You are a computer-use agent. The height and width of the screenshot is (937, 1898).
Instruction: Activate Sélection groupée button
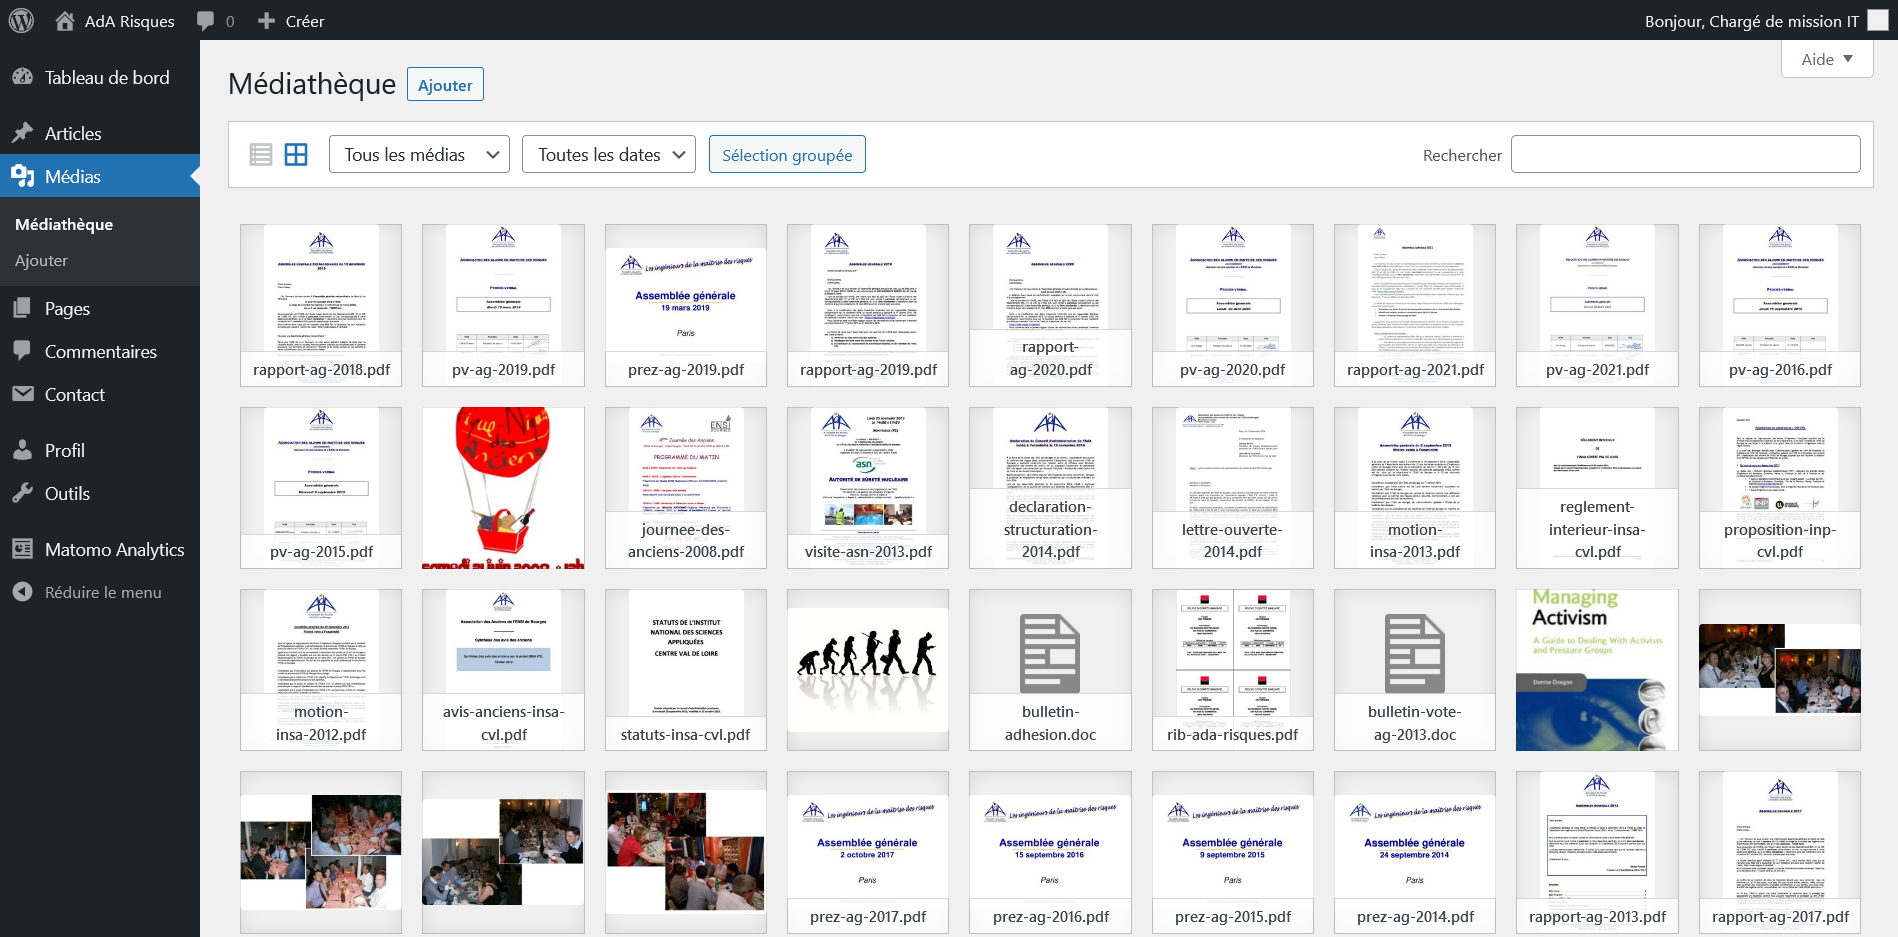[x=787, y=154]
